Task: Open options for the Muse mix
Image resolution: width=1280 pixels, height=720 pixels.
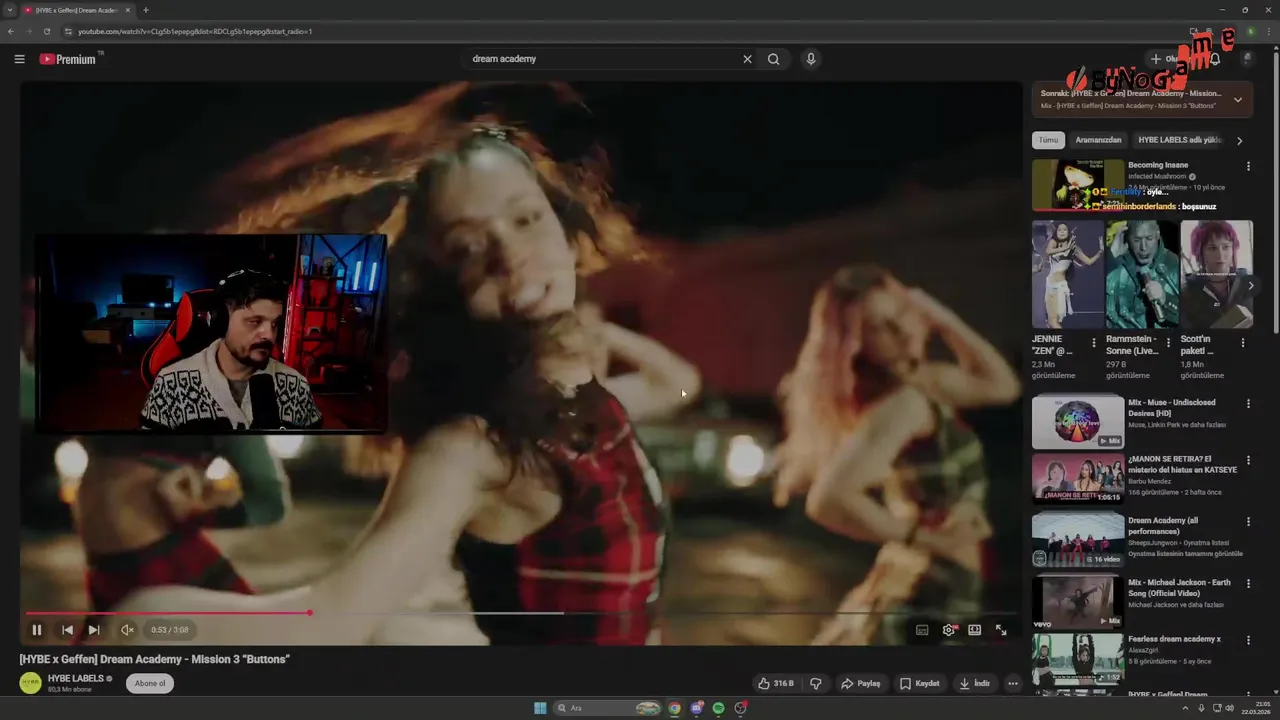Action: click(x=1248, y=404)
